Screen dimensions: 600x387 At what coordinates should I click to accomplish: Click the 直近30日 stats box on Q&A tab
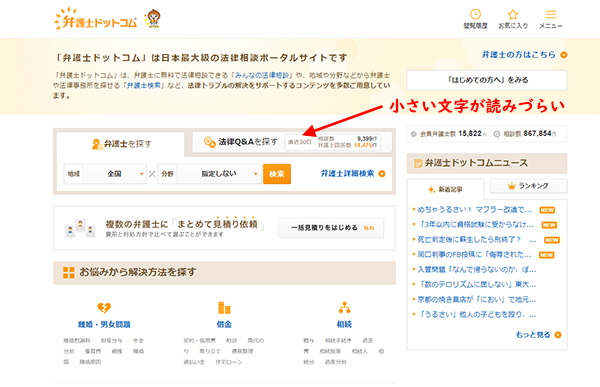click(x=333, y=142)
